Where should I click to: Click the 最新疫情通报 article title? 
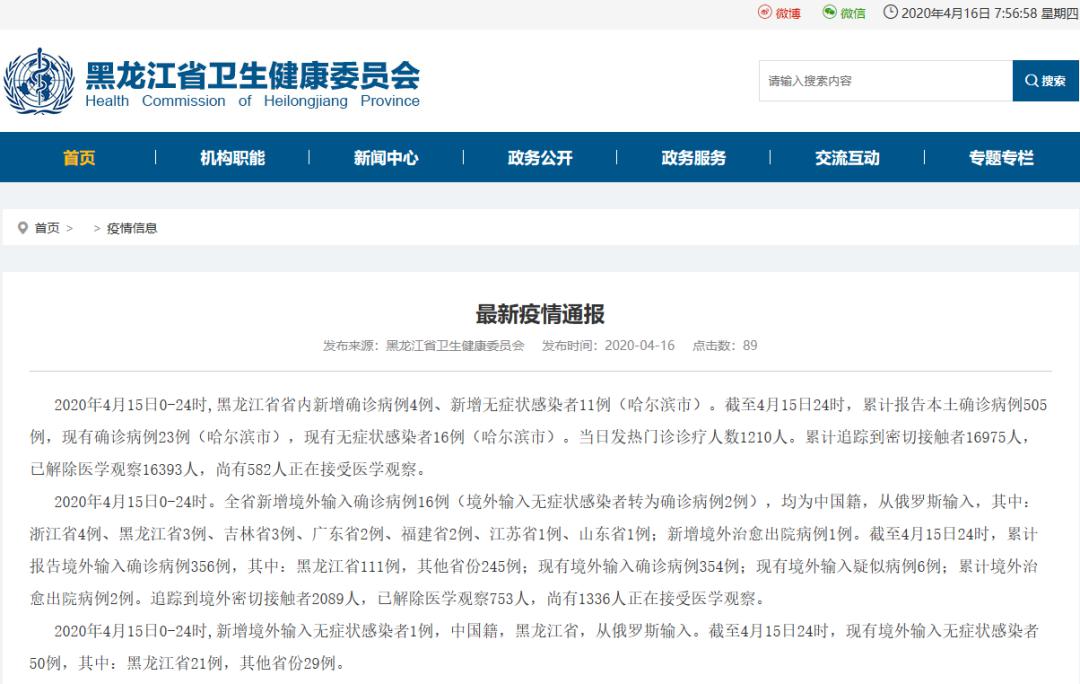[x=540, y=314]
